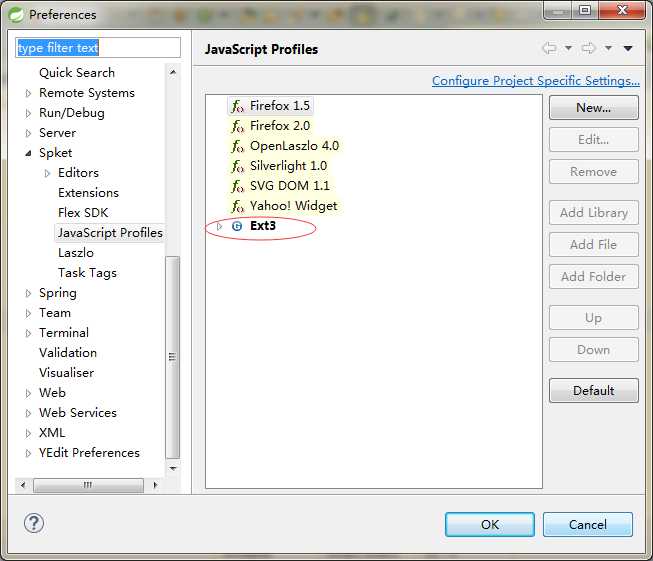The height and width of the screenshot is (561, 653).
Task: Dismiss the dialog with Cancel
Action: (588, 525)
